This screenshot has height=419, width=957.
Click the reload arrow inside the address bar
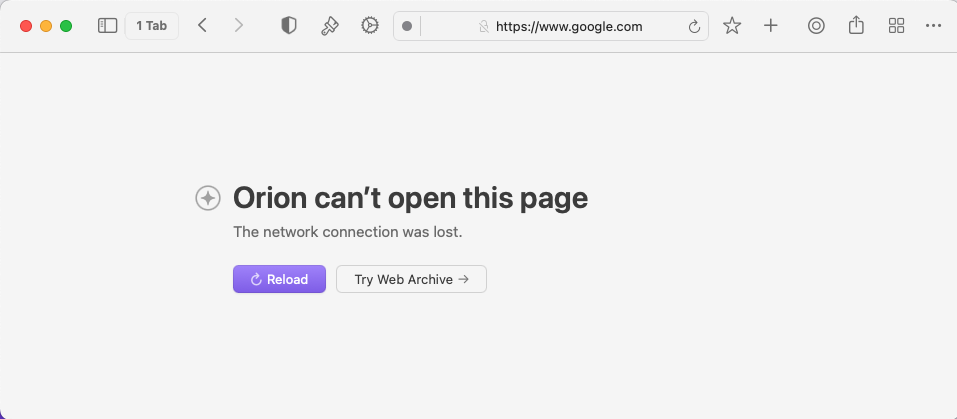pyautogui.click(x=694, y=26)
